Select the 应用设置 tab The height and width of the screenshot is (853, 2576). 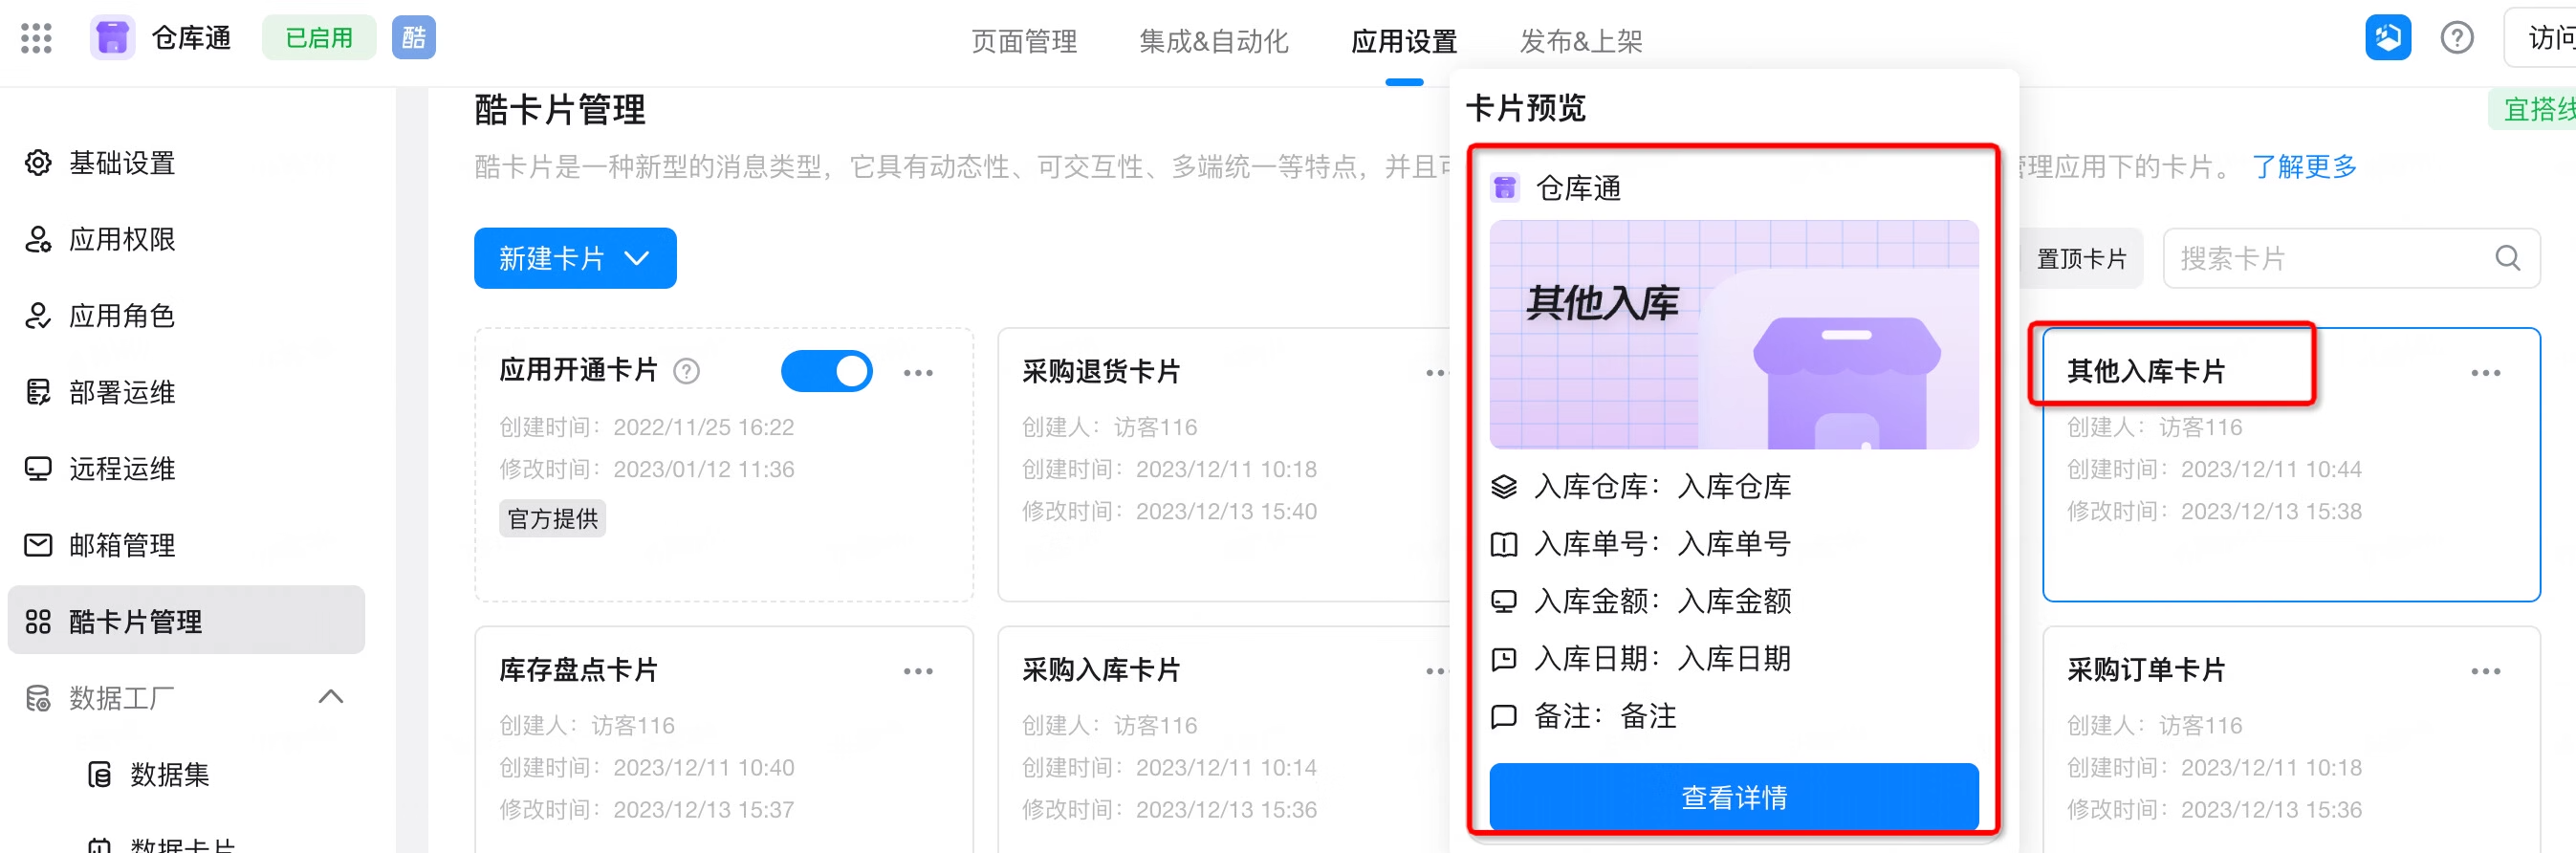coord(1404,41)
